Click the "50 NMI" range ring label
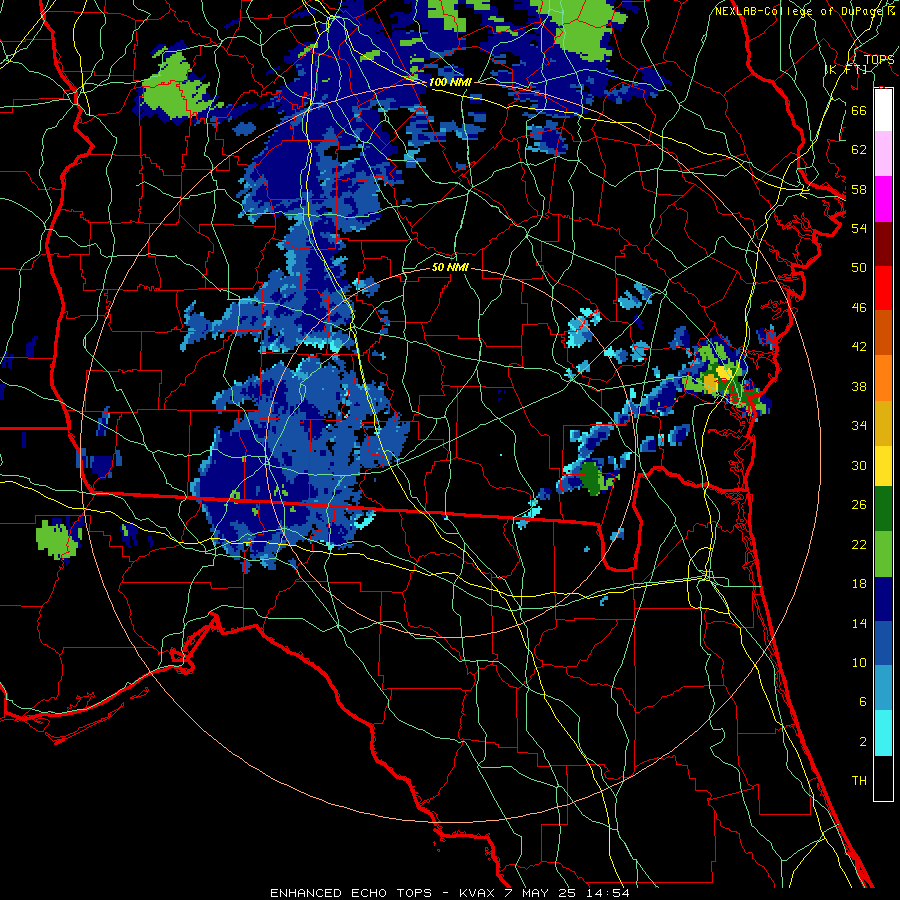The height and width of the screenshot is (900, 900). tap(450, 267)
